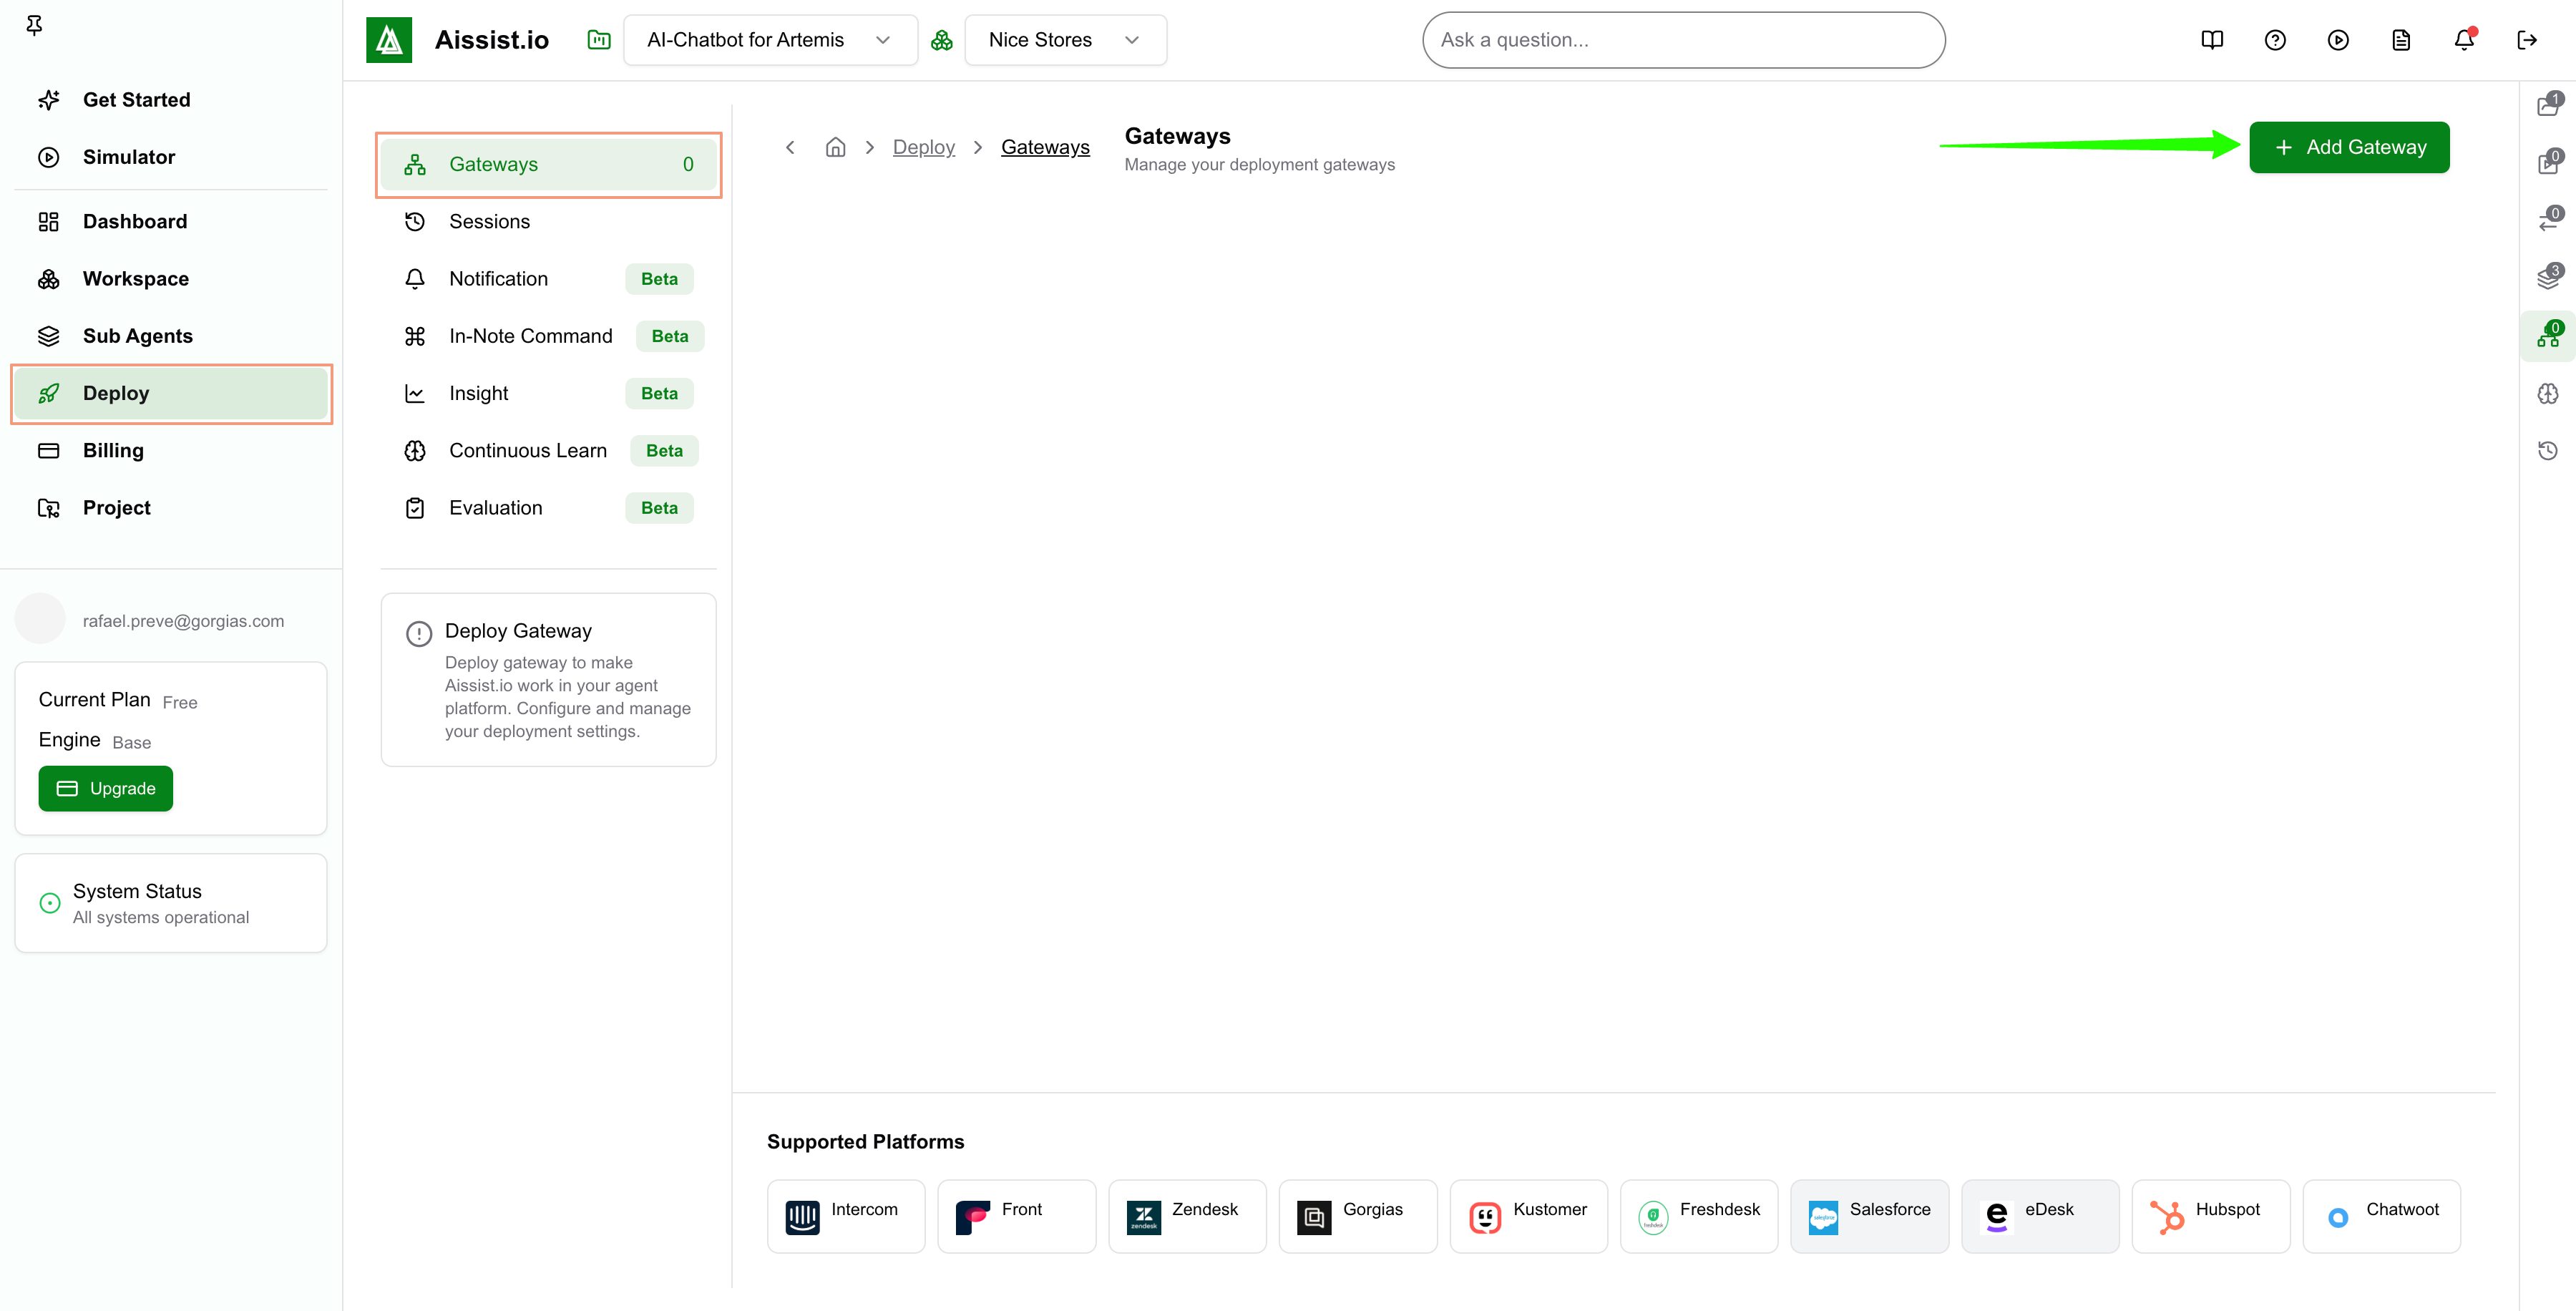The height and width of the screenshot is (1311, 2576).
Task: Click right rail history clock icon
Action: [x=2548, y=450]
